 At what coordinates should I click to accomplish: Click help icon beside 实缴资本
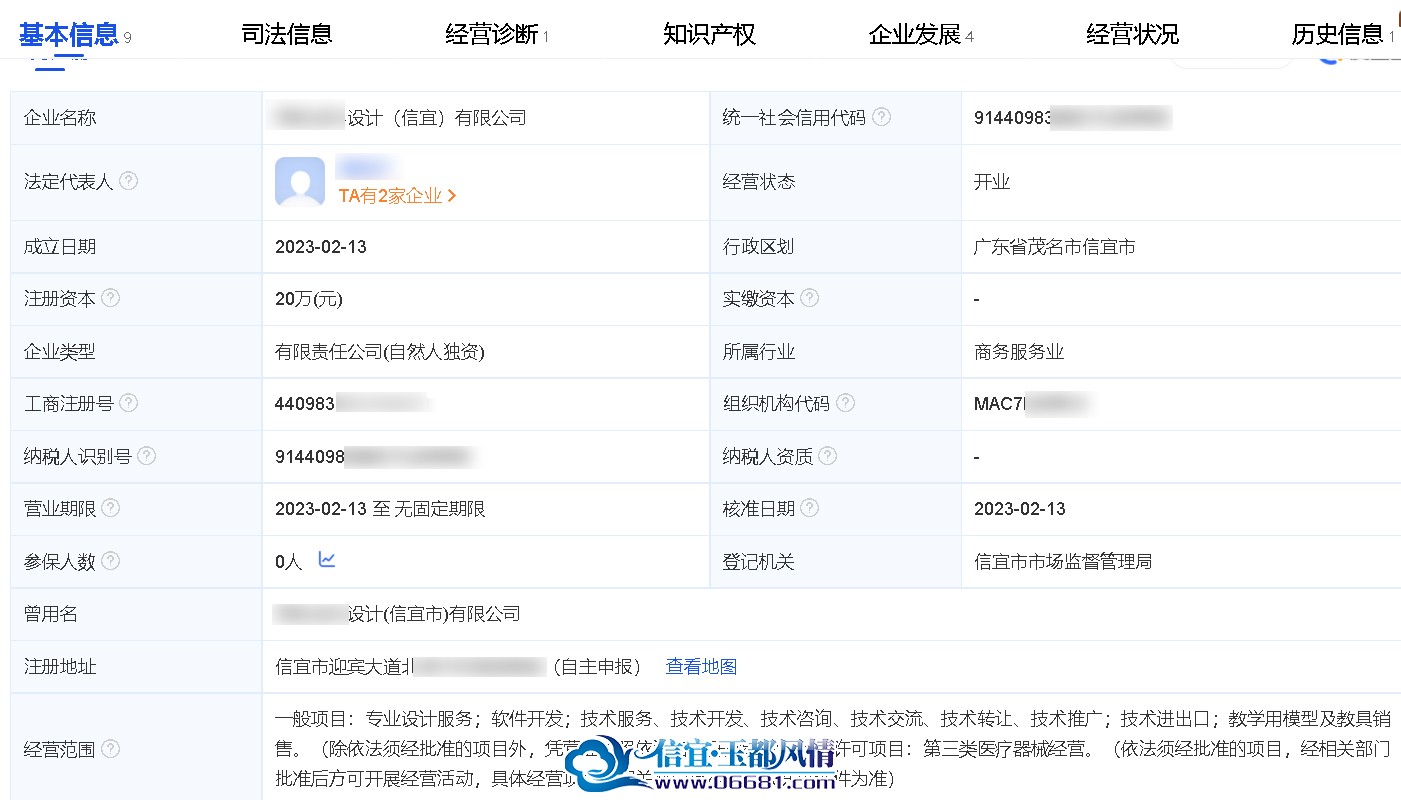point(809,298)
